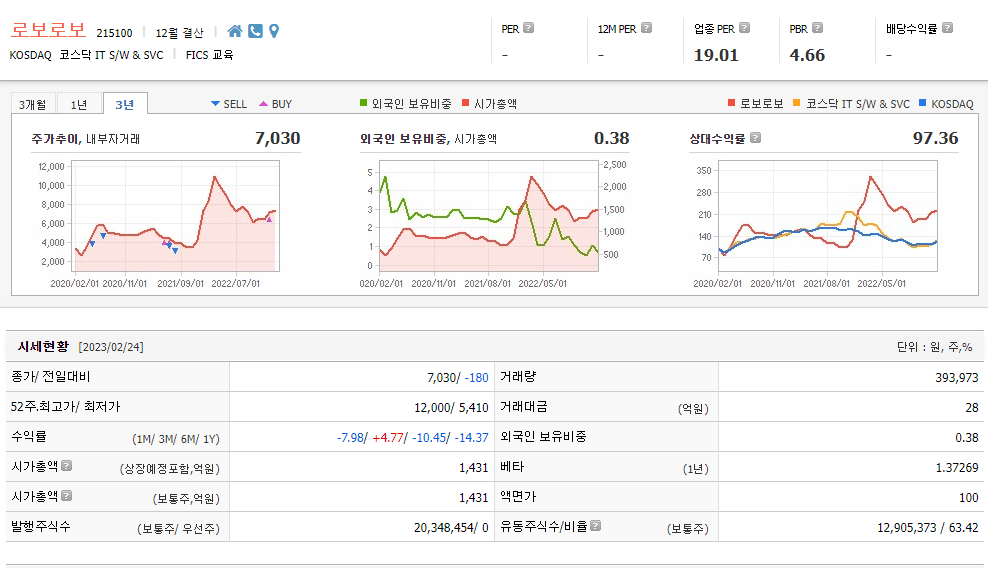Click the stock price chart value 7,030

[277, 138]
